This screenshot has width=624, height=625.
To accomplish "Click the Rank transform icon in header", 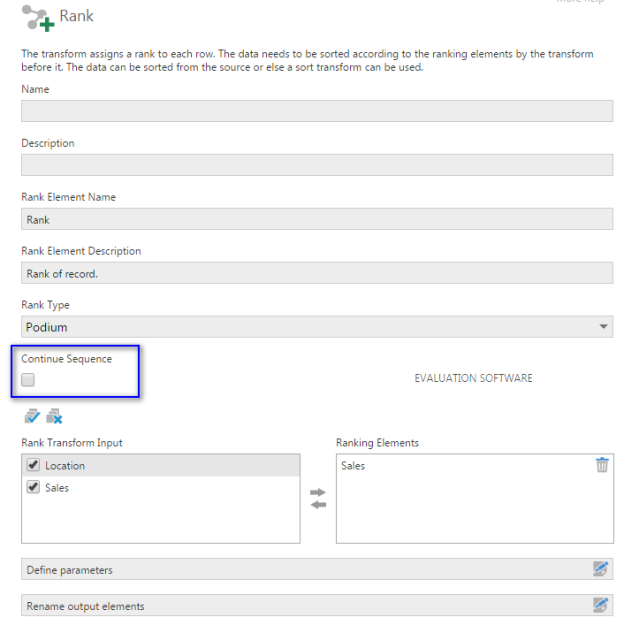I will click(x=38, y=18).
